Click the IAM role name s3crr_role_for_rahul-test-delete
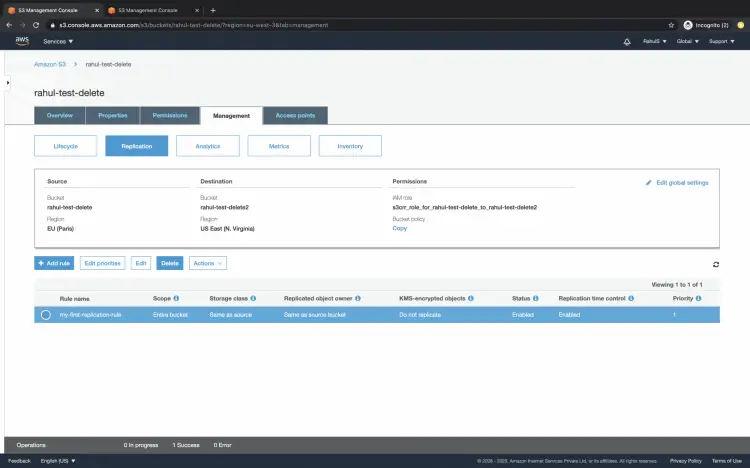The width and height of the screenshot is (750, 468). 464,207
